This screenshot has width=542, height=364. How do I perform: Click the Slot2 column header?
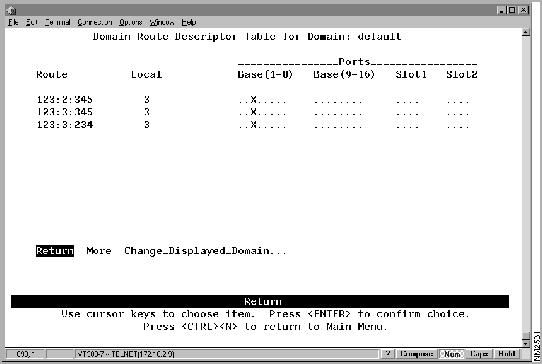pyautogui.click(x=461, y=75)
